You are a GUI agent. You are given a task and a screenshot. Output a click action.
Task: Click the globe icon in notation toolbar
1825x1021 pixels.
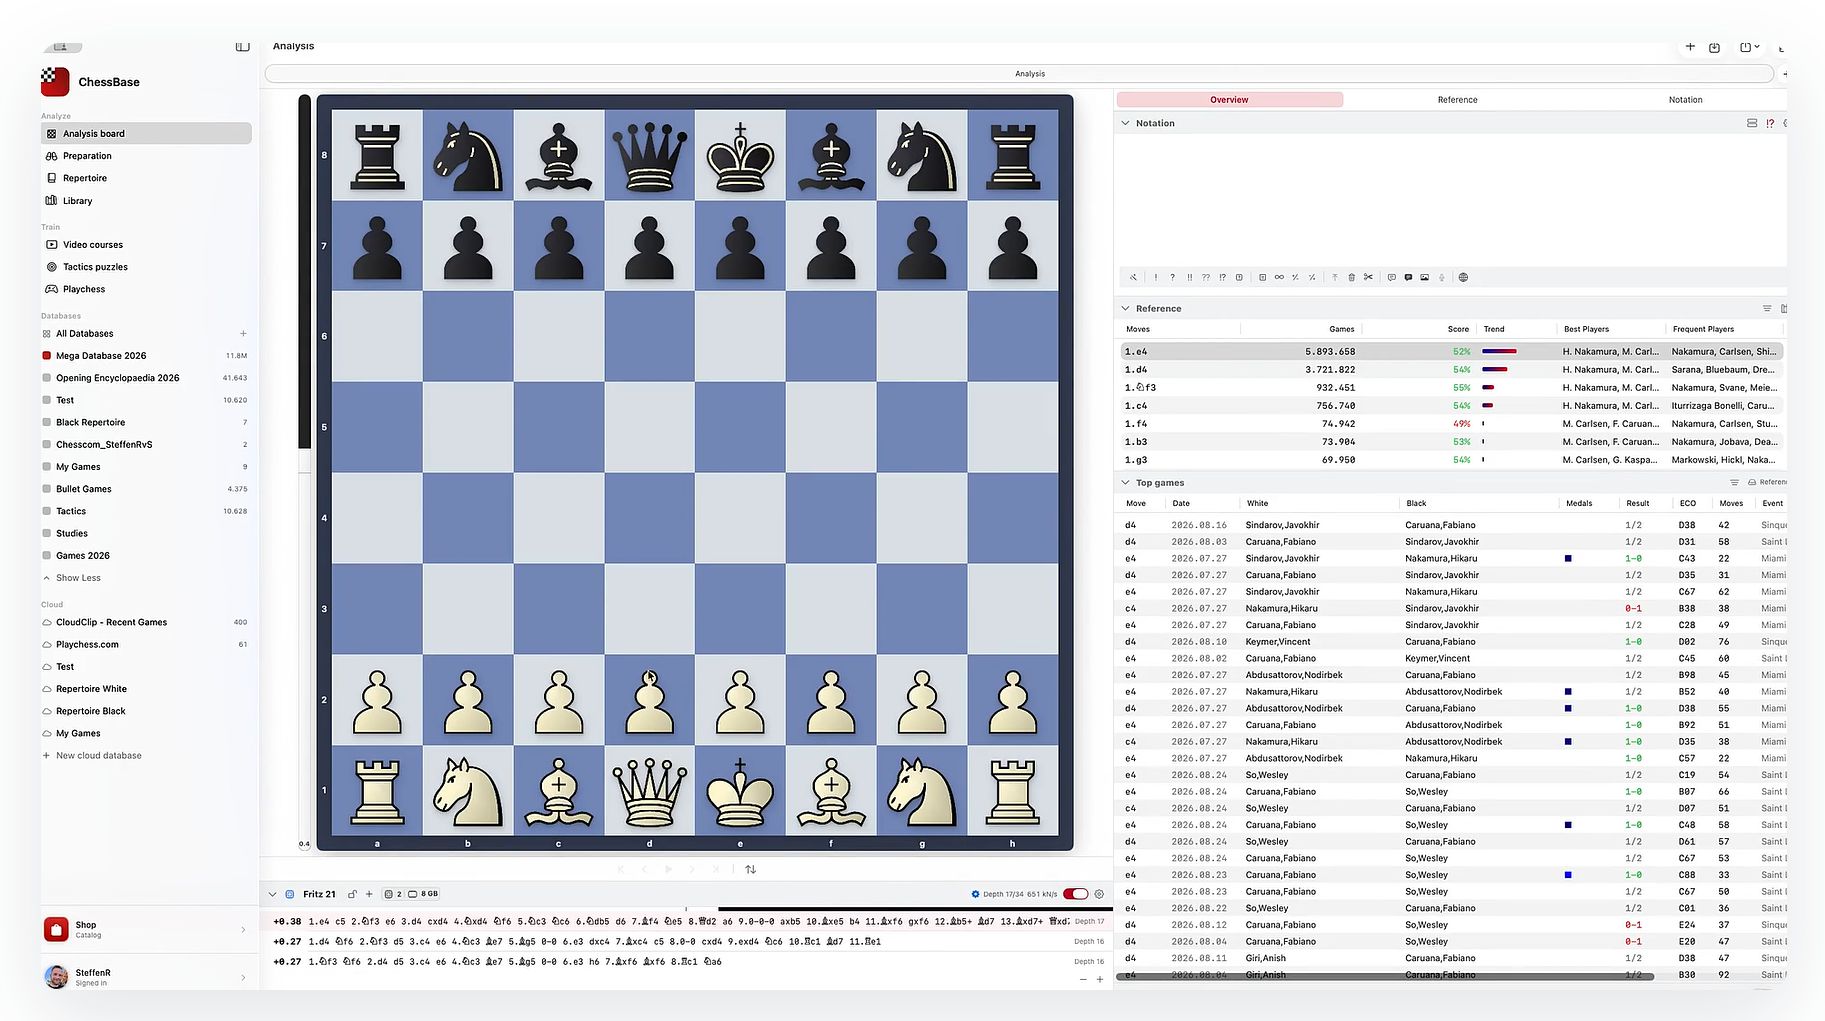1463,277
